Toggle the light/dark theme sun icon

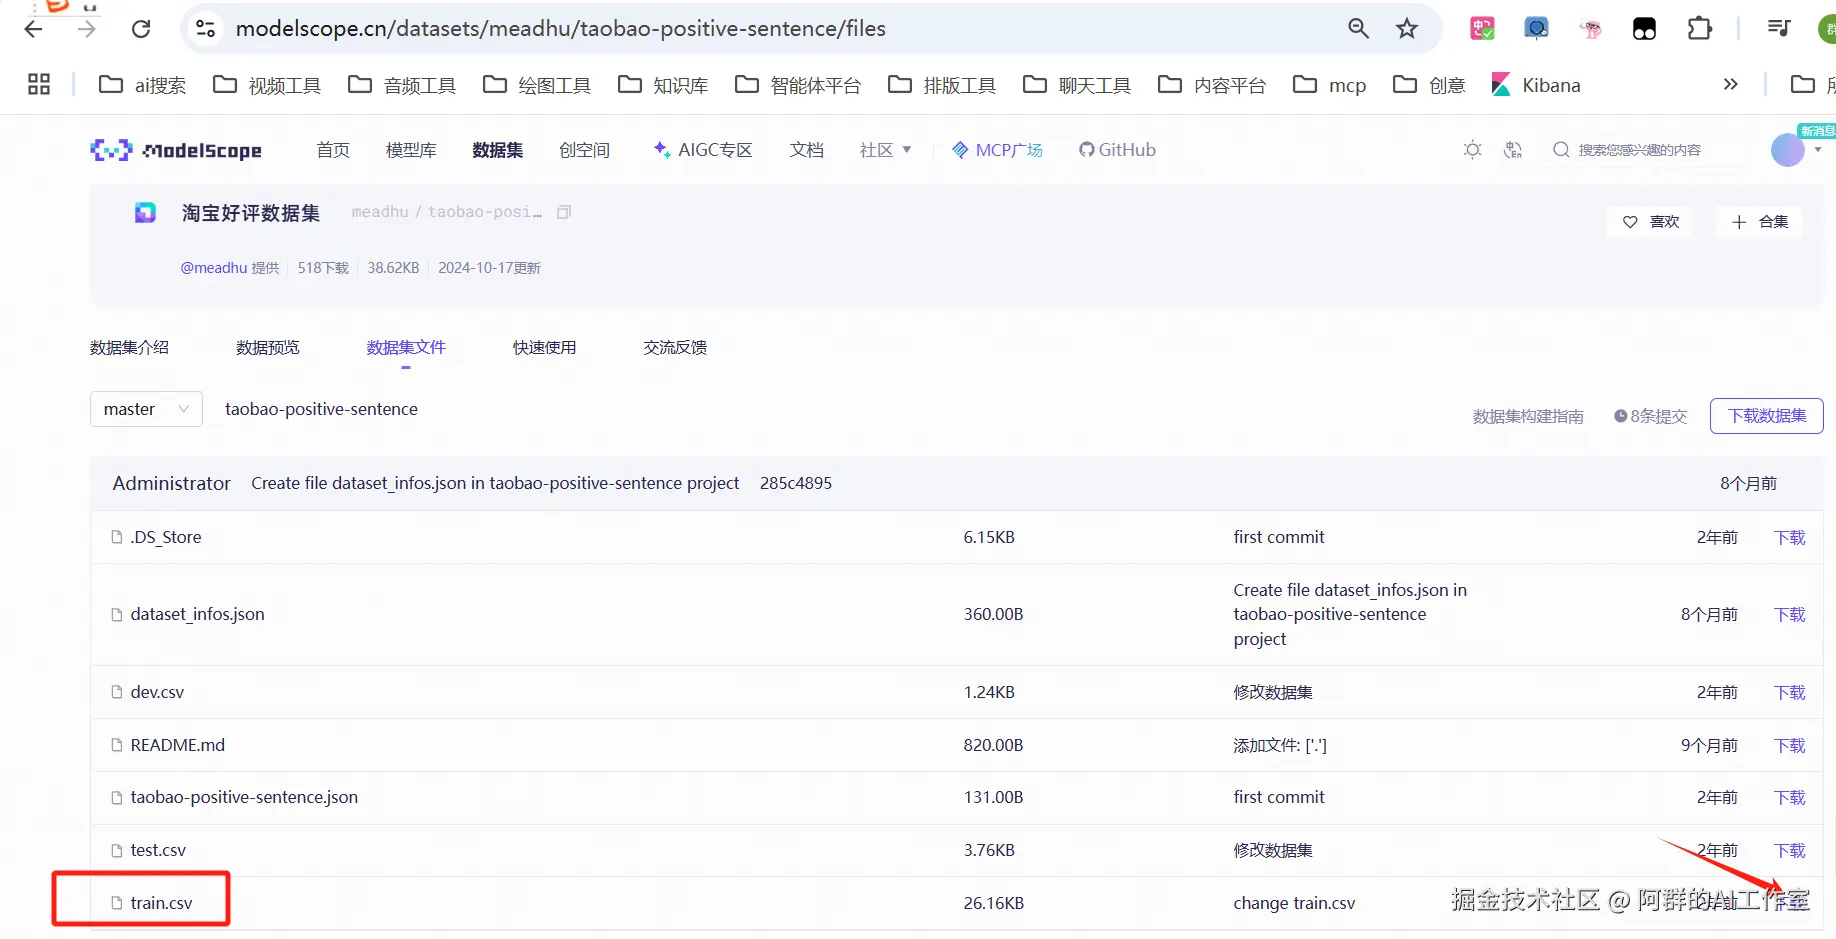click(1472, 150)
